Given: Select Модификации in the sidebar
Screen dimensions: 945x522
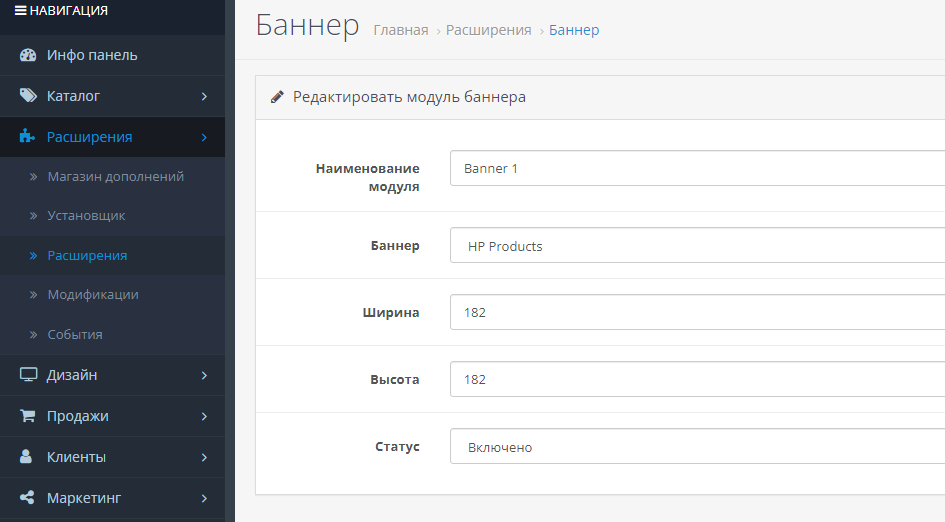Looking at the screenshot, I should tap(93, 295).
